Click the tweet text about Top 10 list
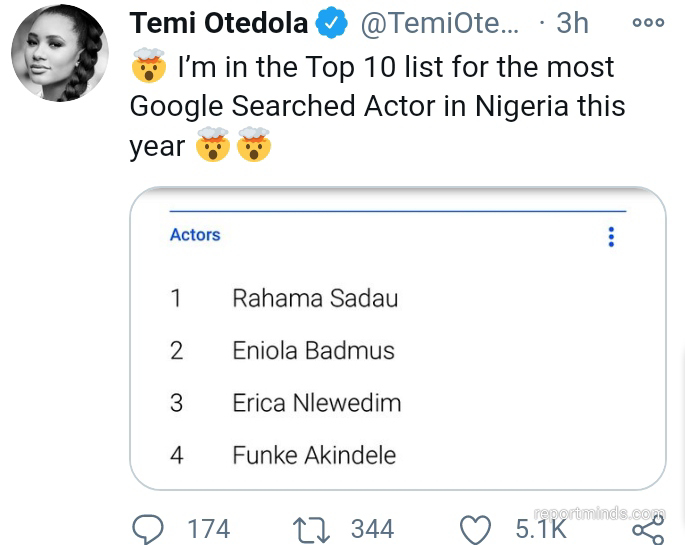The width and height of the screenshot is (685, 545). [x=378, y=106]
